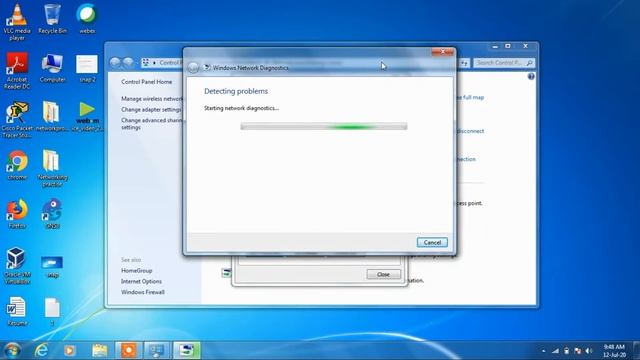Select the blank file under snap
Viewport: 640px width, 360px height.
click(x=52, y=311)
